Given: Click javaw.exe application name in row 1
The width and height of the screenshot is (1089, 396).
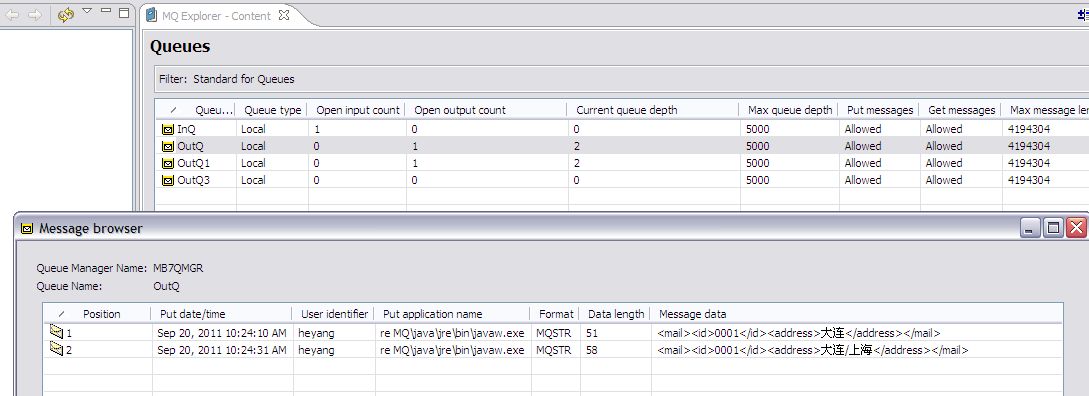Looking at the screenshot, I should [452, 333].
